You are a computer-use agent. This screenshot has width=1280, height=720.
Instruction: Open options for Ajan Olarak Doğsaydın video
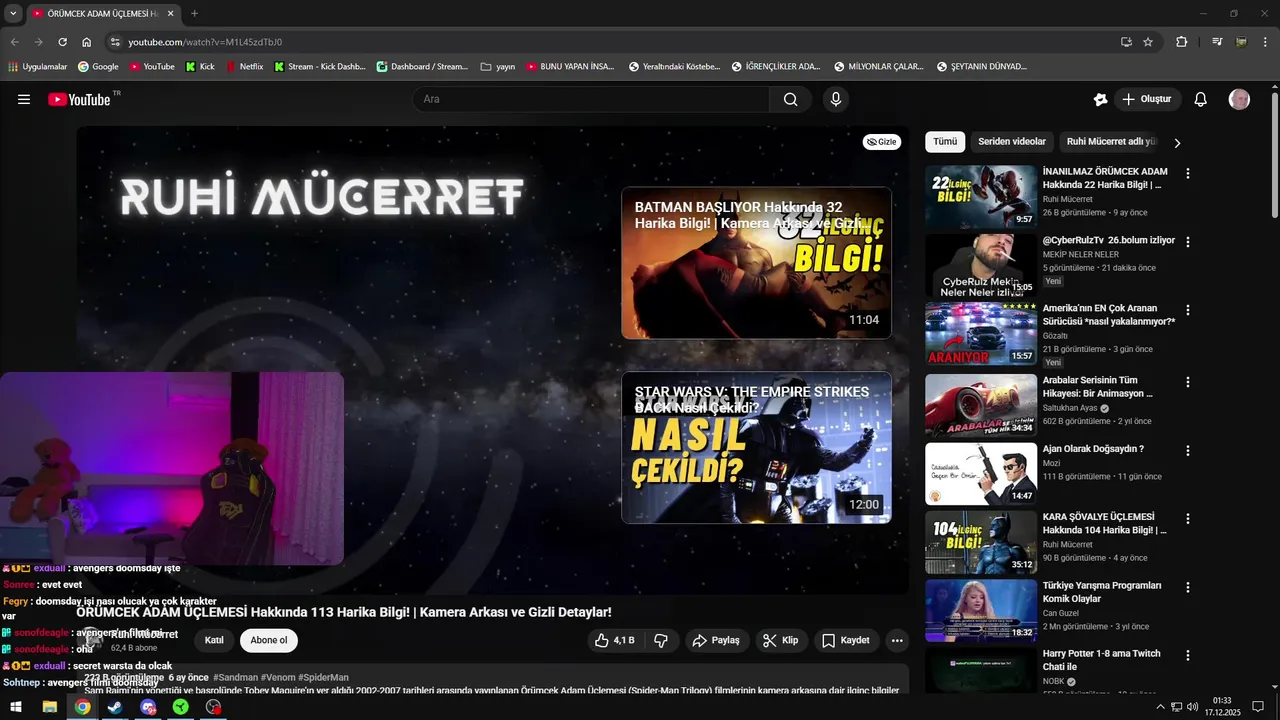tap(1188, 450)
